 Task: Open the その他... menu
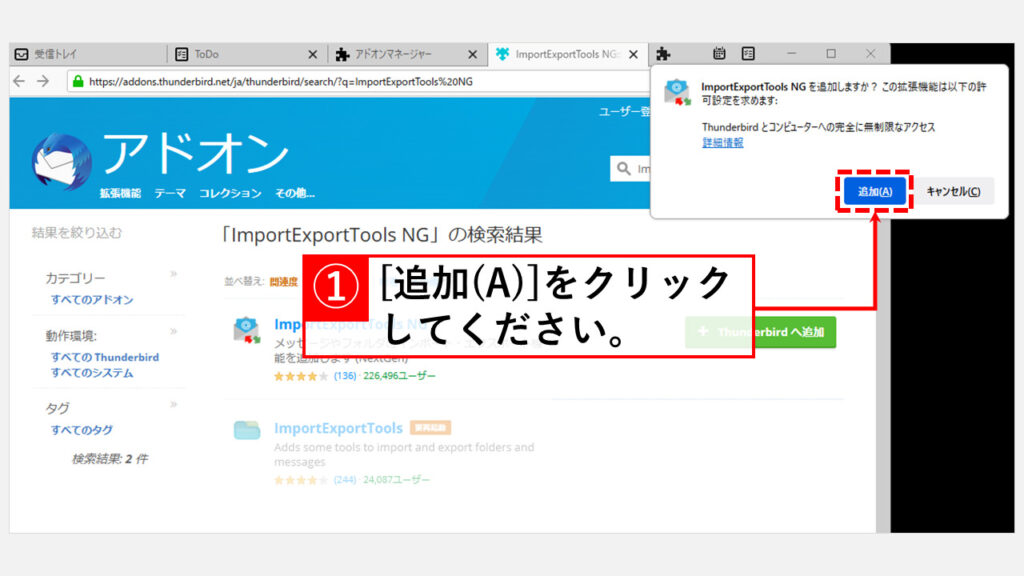click(295, 193)
